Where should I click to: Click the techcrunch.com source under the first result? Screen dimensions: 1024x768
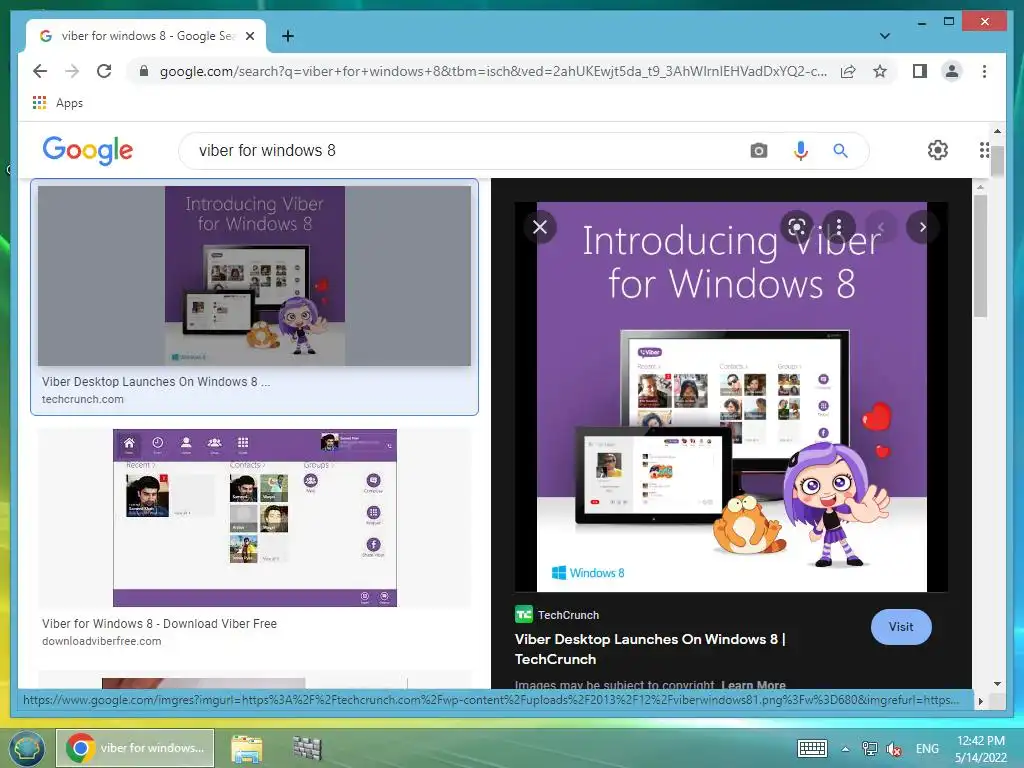point(83,399)
